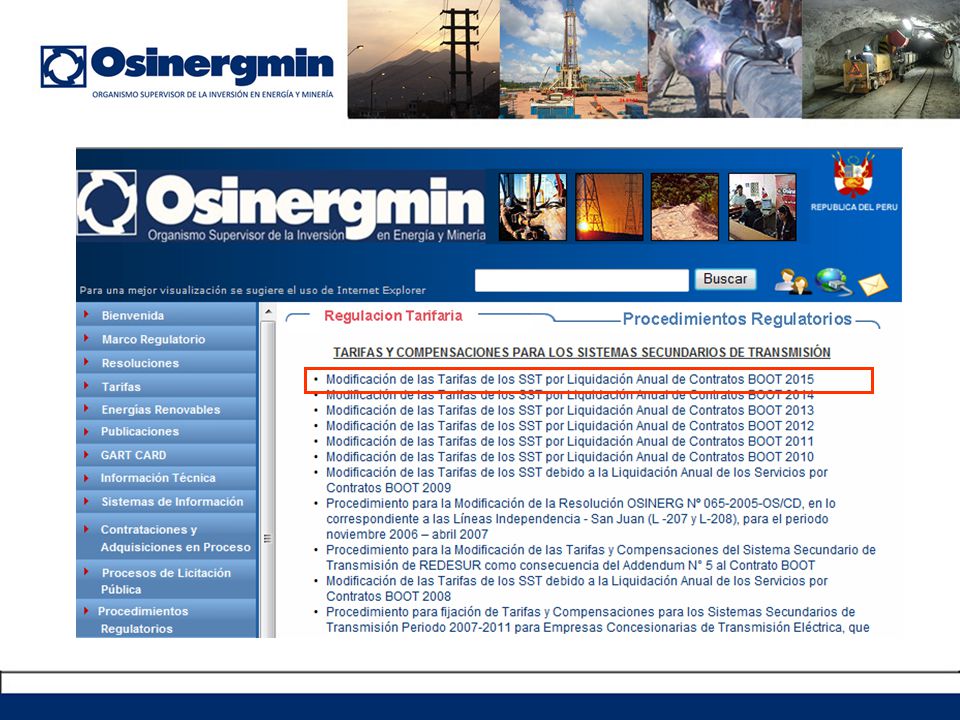Open Información Técnica section

point(158,478)
